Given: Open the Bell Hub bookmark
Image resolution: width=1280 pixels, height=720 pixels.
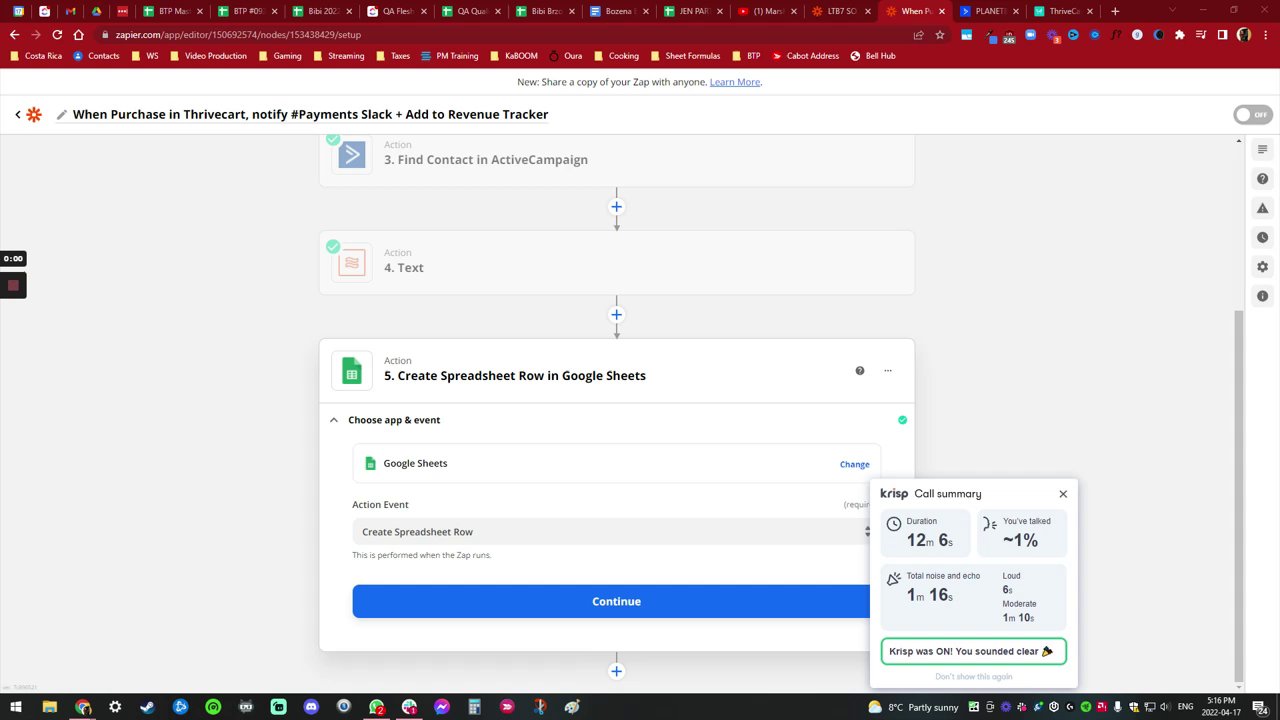Looking at the screenshot, I should point(873,56).
